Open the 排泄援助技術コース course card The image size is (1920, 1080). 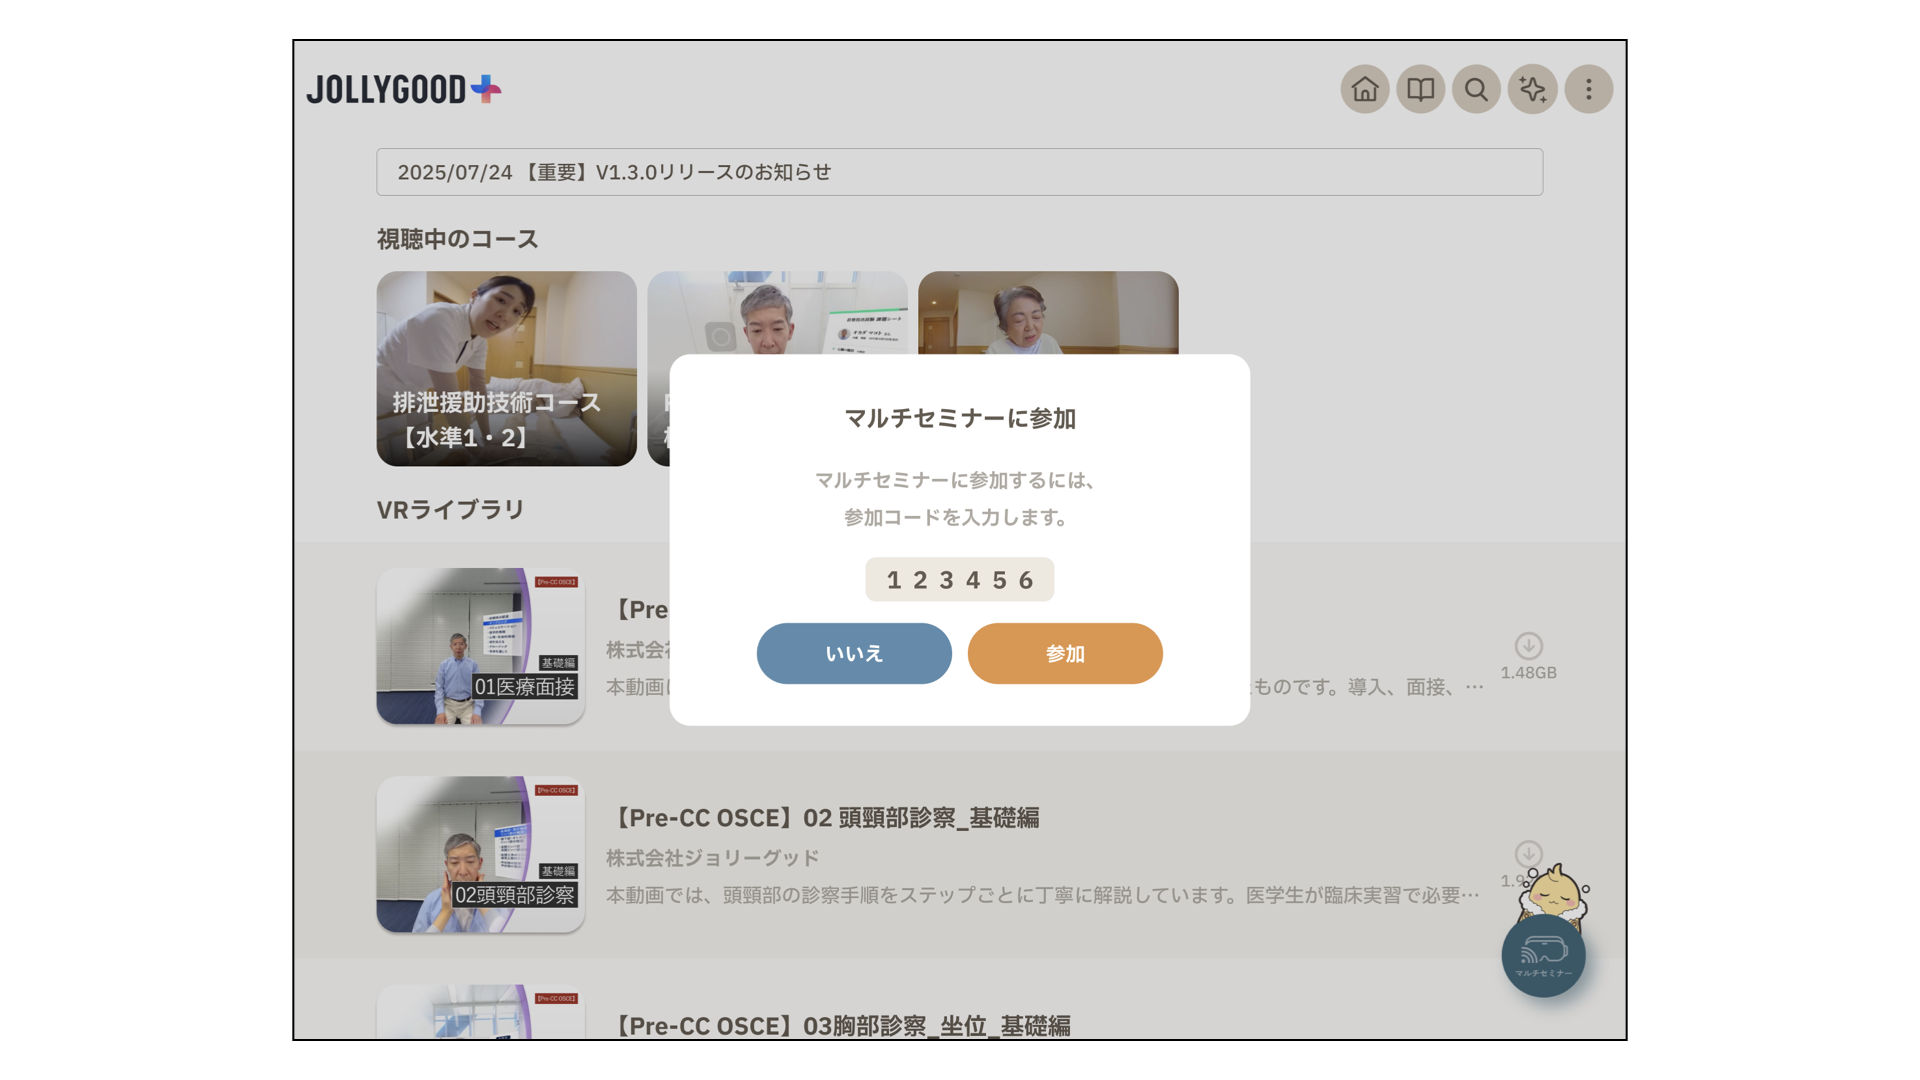pyautogui.click(x=506, y=368)
